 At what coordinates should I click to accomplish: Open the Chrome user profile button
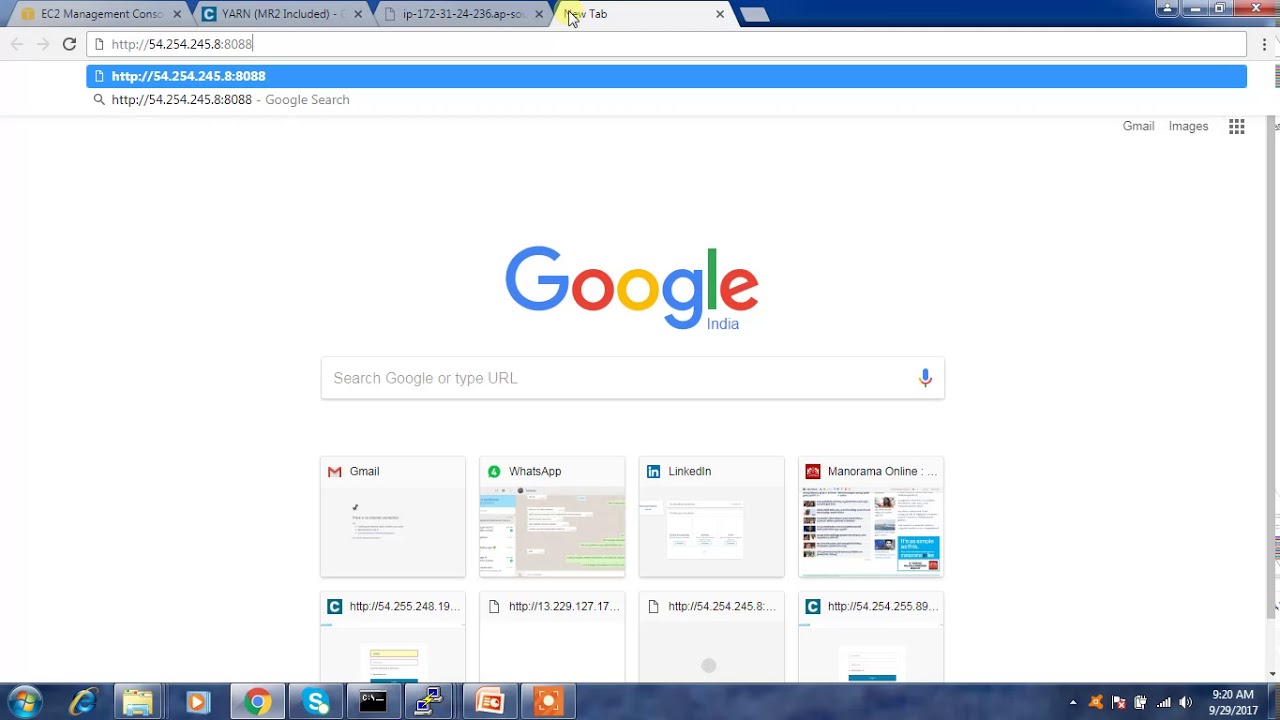(x=1167, y=8)
